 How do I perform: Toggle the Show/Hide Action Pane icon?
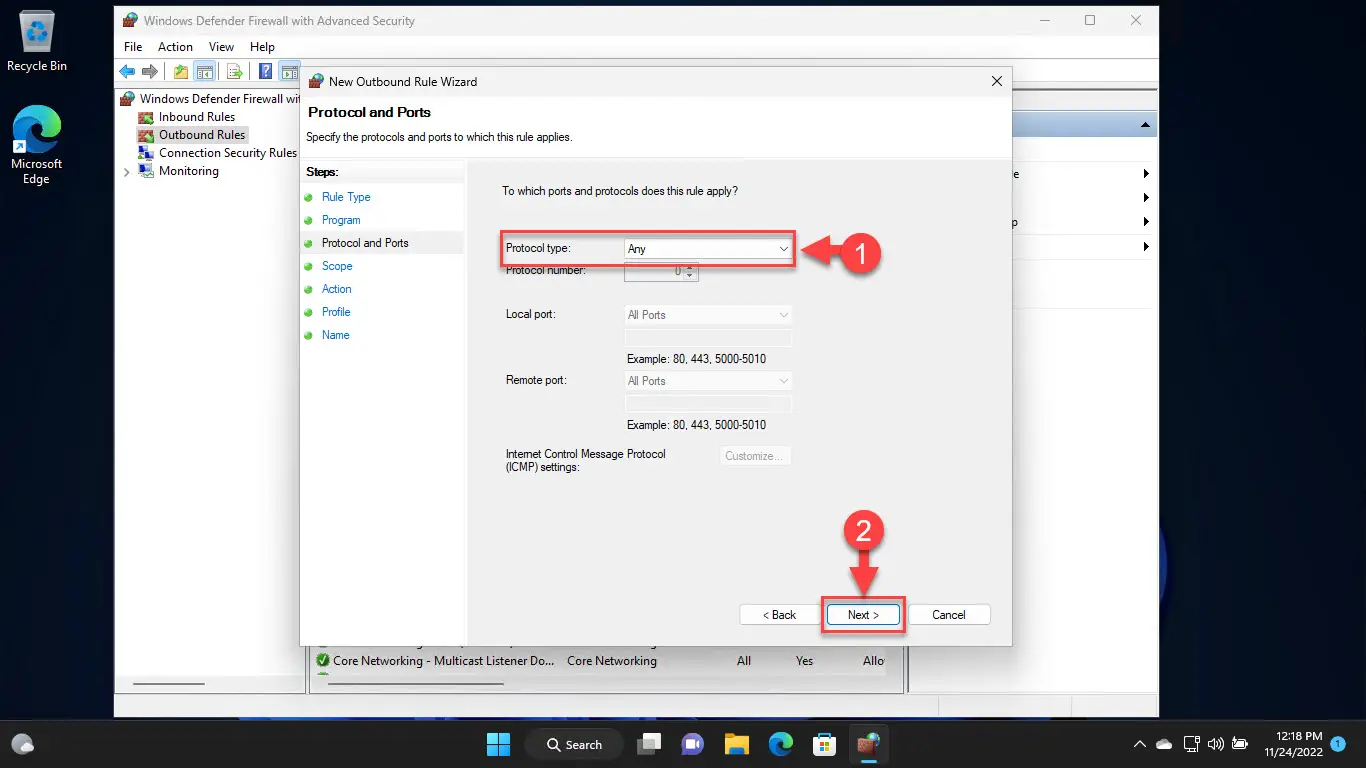point(289,71)
